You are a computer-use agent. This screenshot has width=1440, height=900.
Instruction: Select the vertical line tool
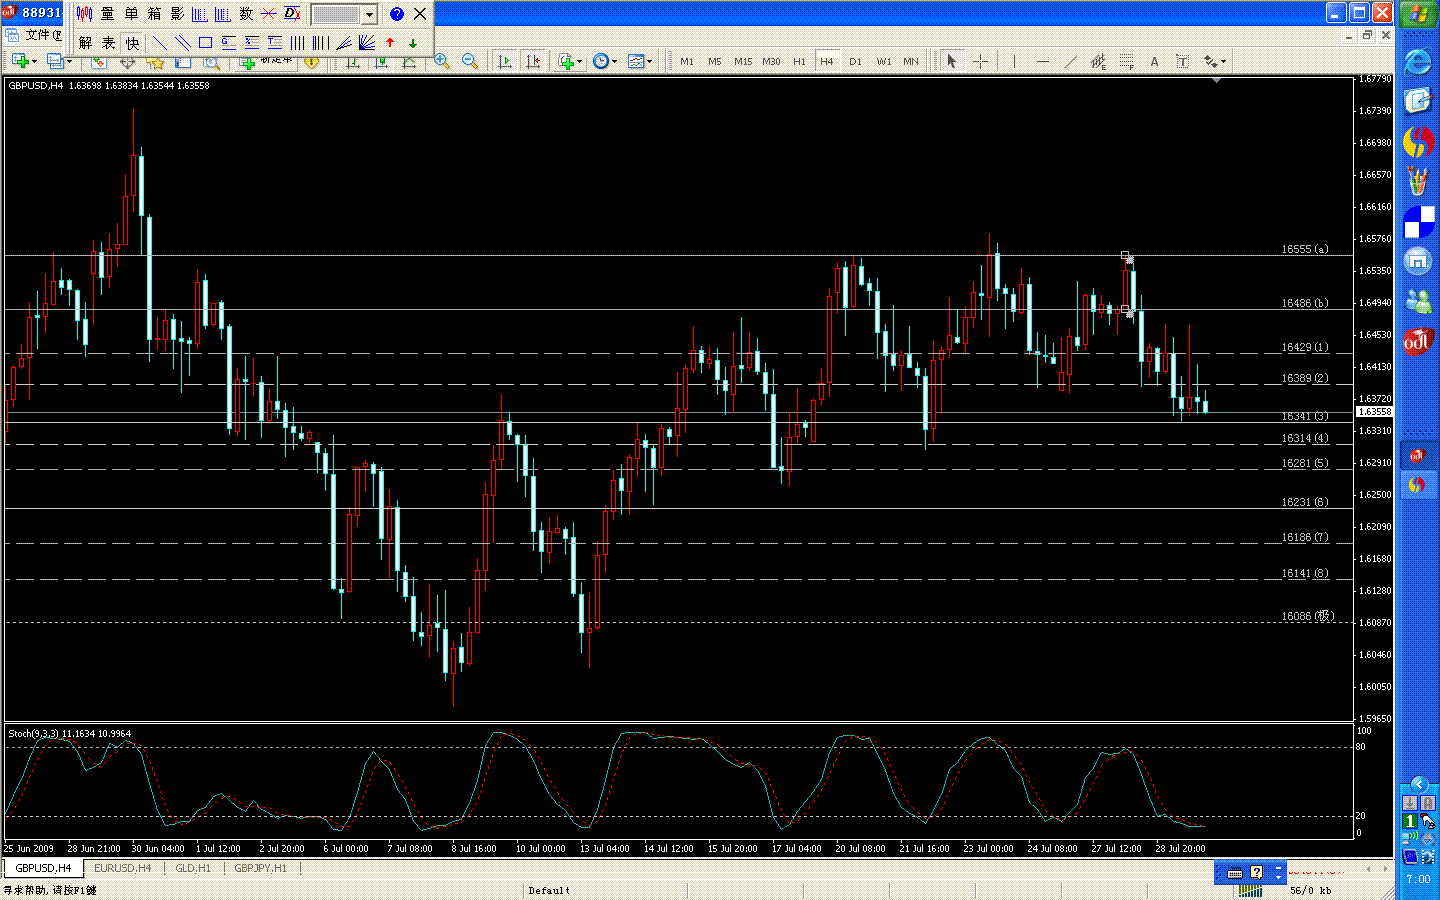click(x=1014, y=61)
